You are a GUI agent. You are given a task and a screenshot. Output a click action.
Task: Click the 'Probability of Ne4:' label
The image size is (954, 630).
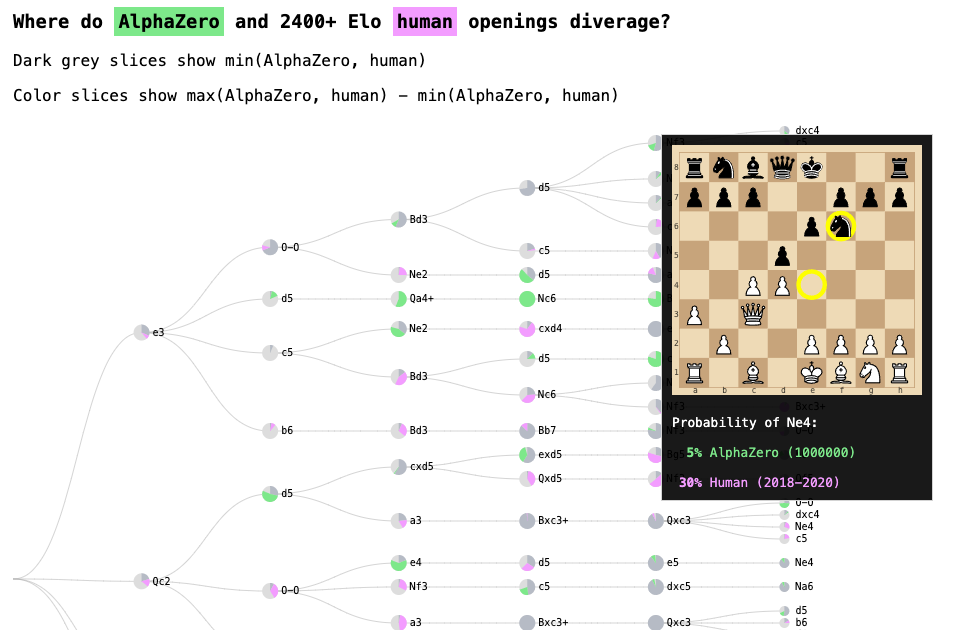pos(745,422)
